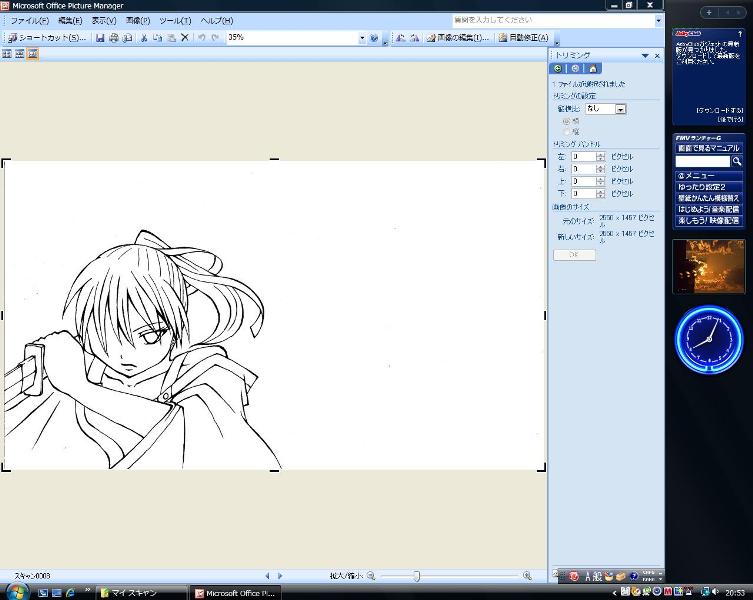Click the zoom in magnifier icon
The image size is (753, 600).
527,576
